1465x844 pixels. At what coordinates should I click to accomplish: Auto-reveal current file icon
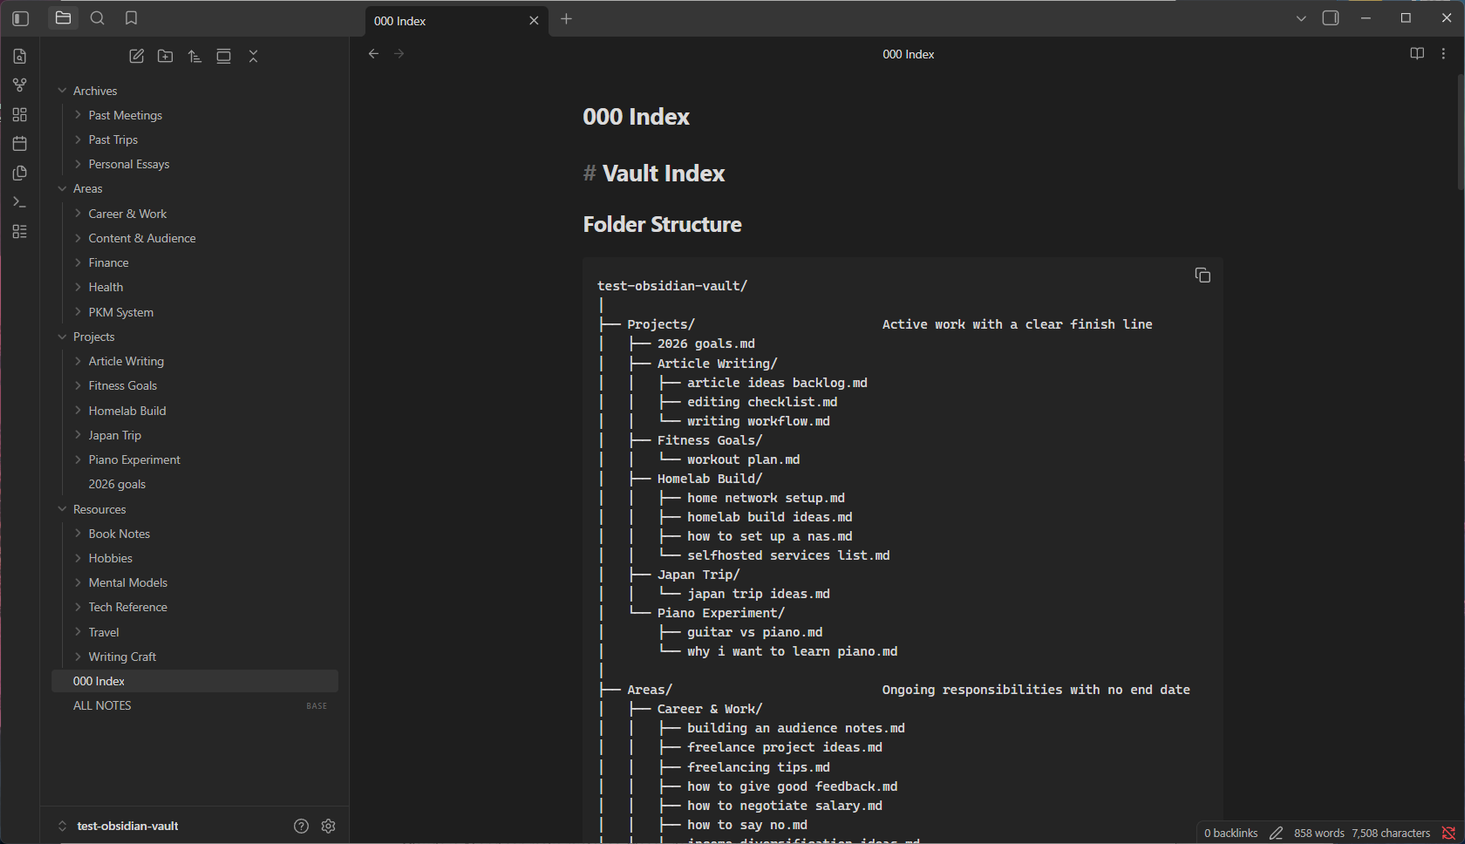(224, 57)
